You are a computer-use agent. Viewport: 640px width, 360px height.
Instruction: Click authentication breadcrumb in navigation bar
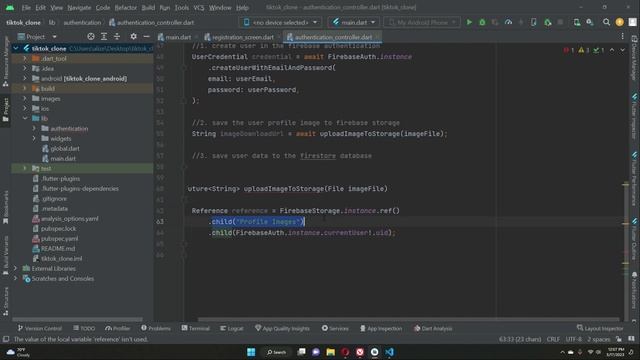coord(82,22)
